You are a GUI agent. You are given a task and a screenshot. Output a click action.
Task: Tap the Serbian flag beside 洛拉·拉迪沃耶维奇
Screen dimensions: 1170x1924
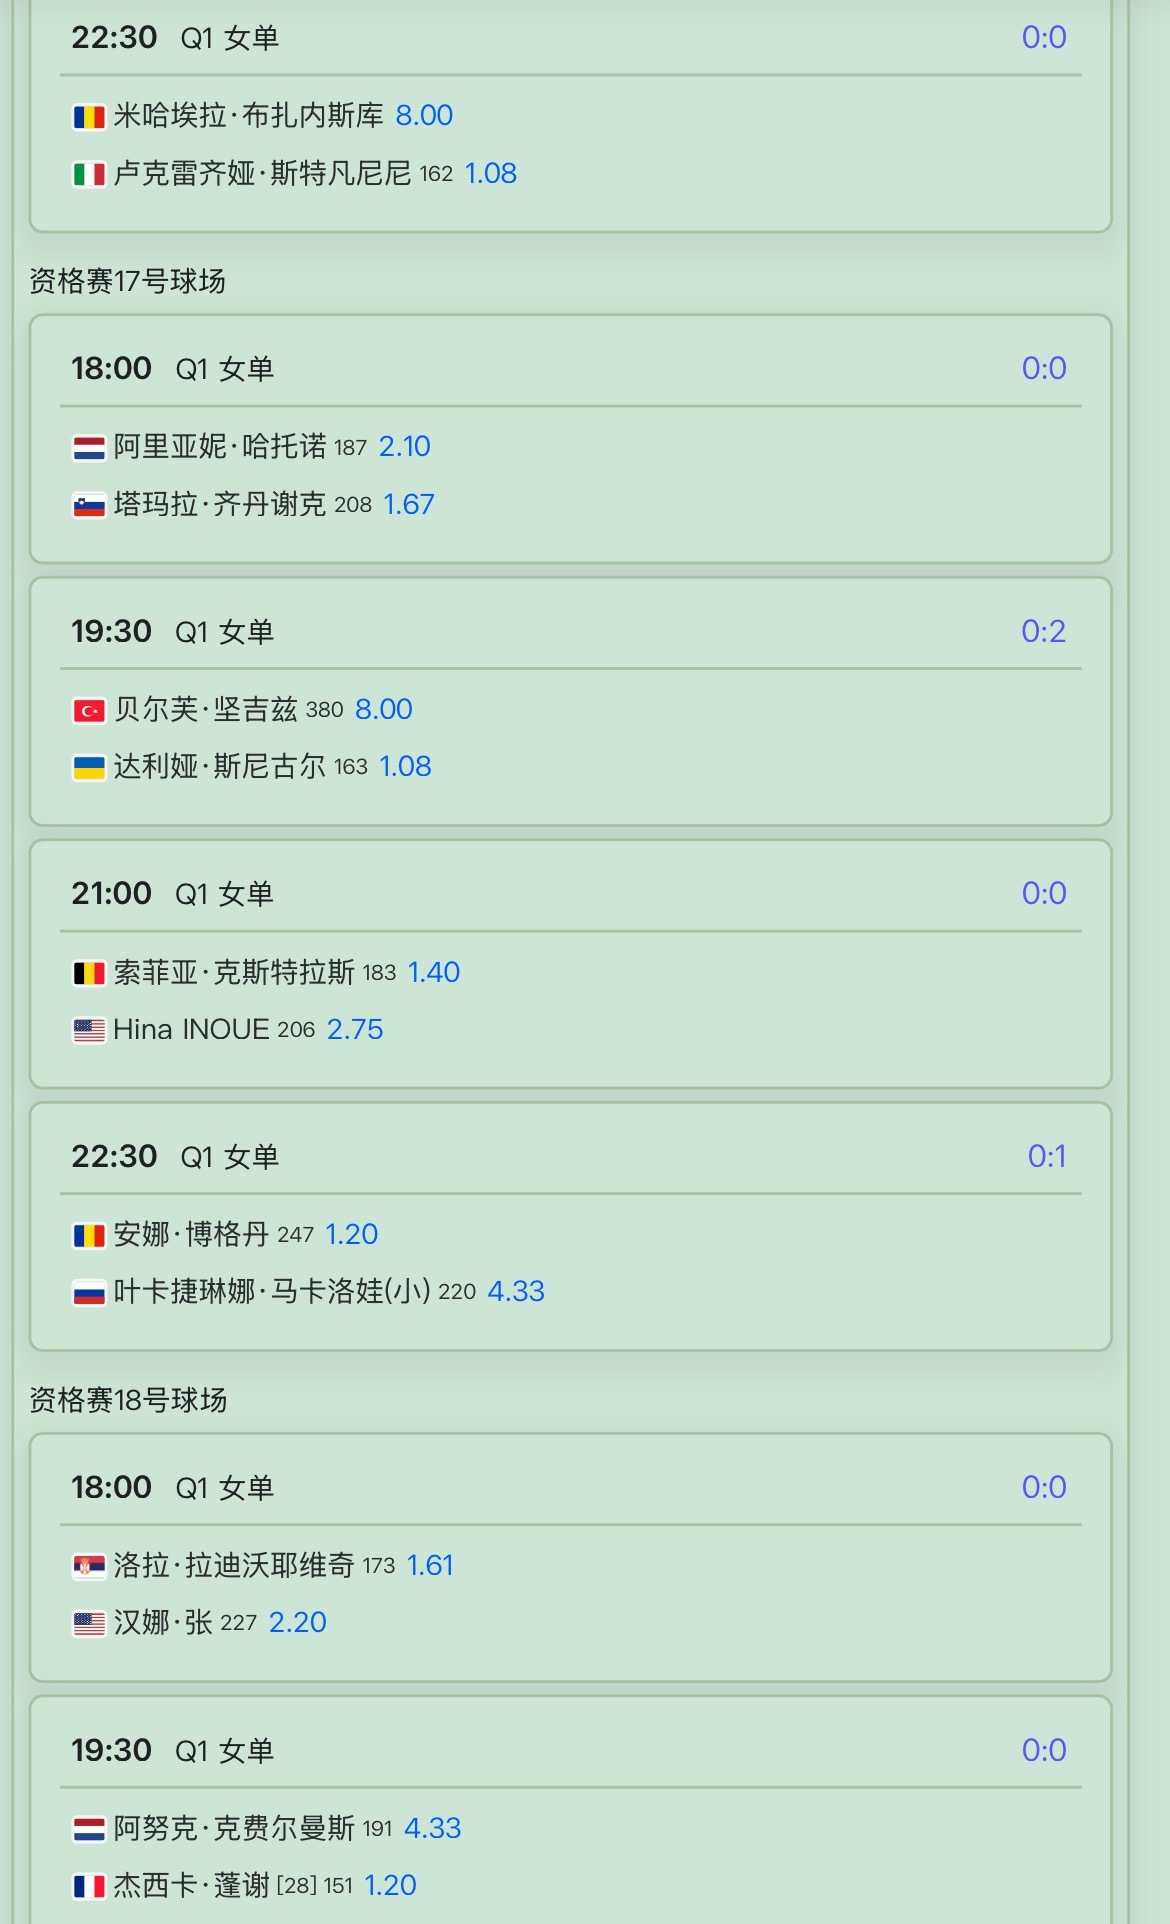point(89,1566)
